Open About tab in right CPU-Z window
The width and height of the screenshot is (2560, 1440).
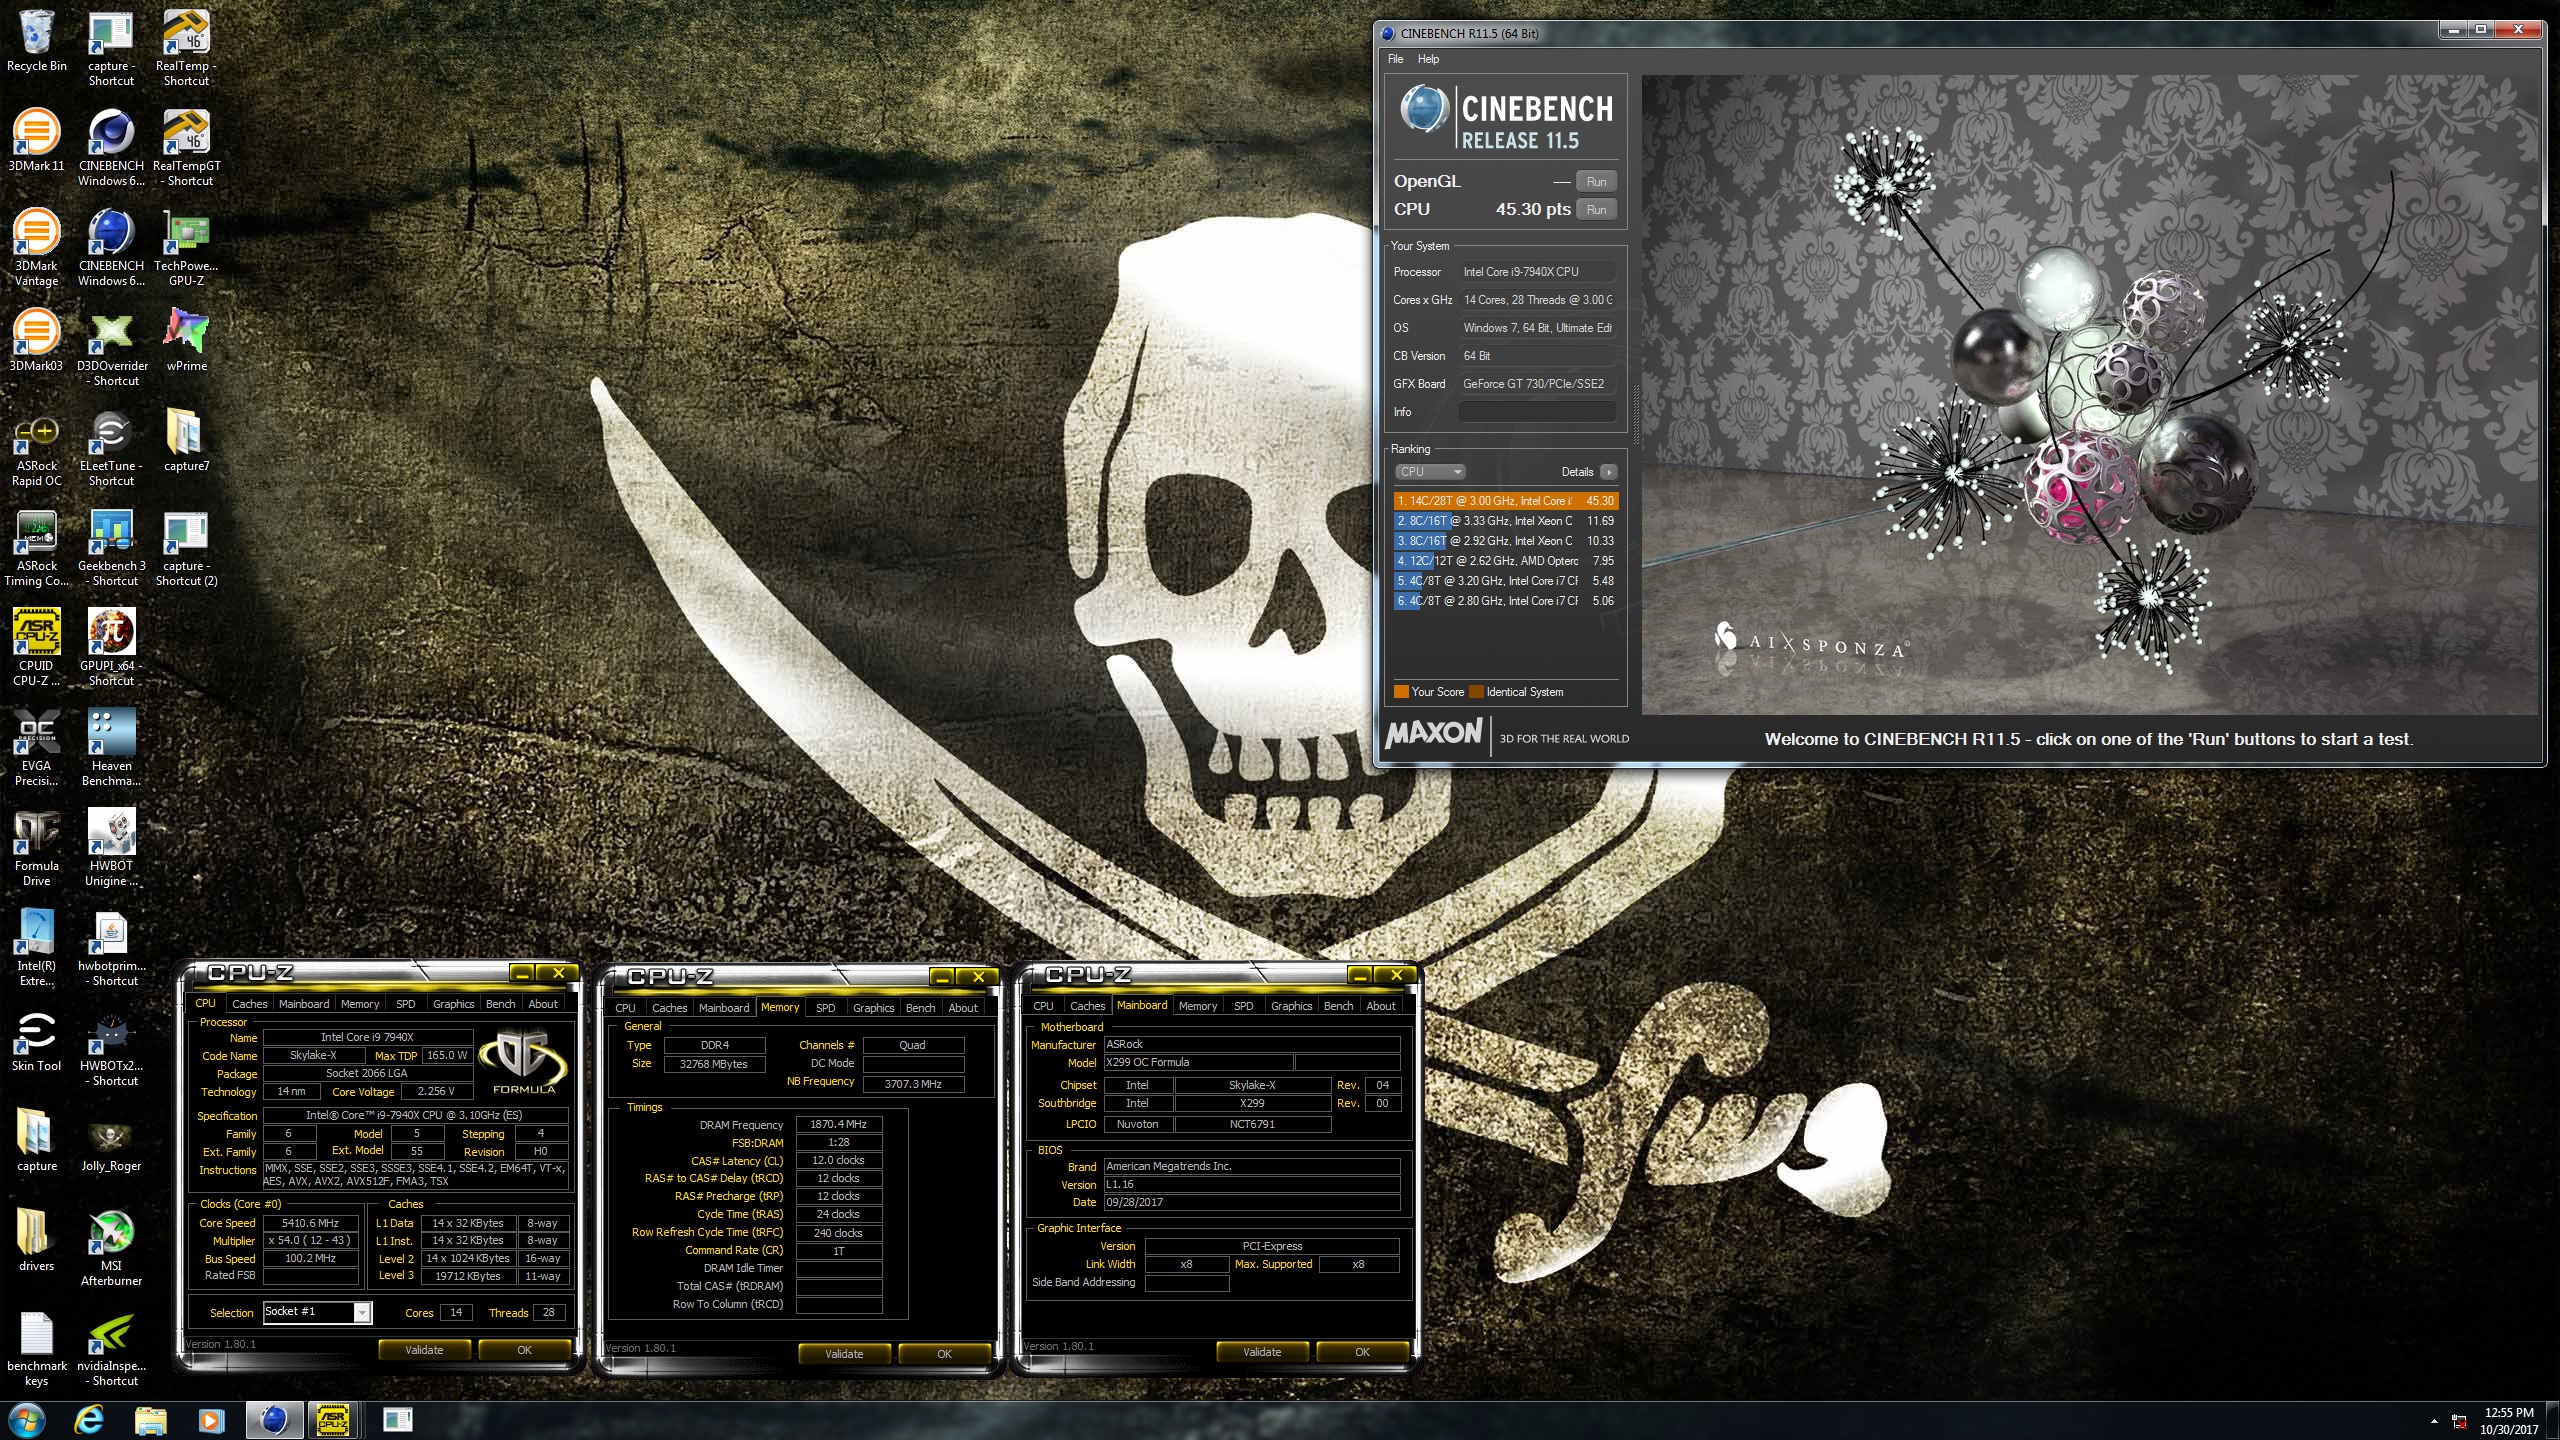pos(1380,1006)
